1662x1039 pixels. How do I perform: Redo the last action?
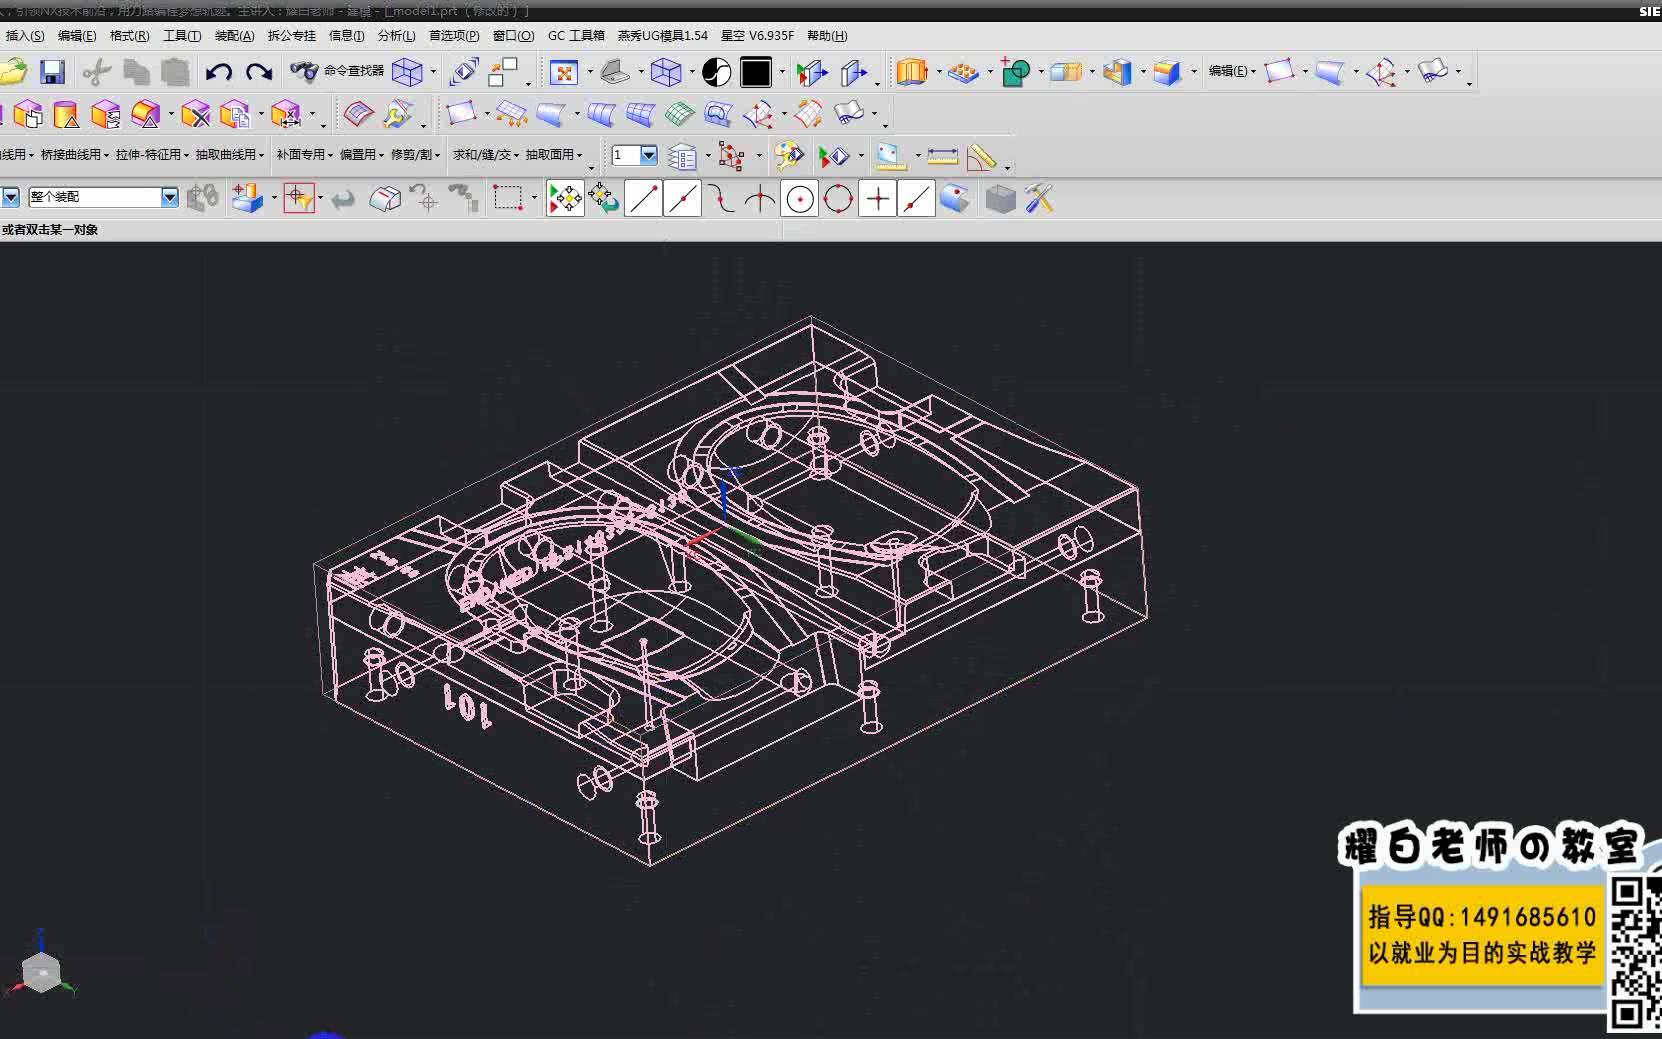pos(259,72)
